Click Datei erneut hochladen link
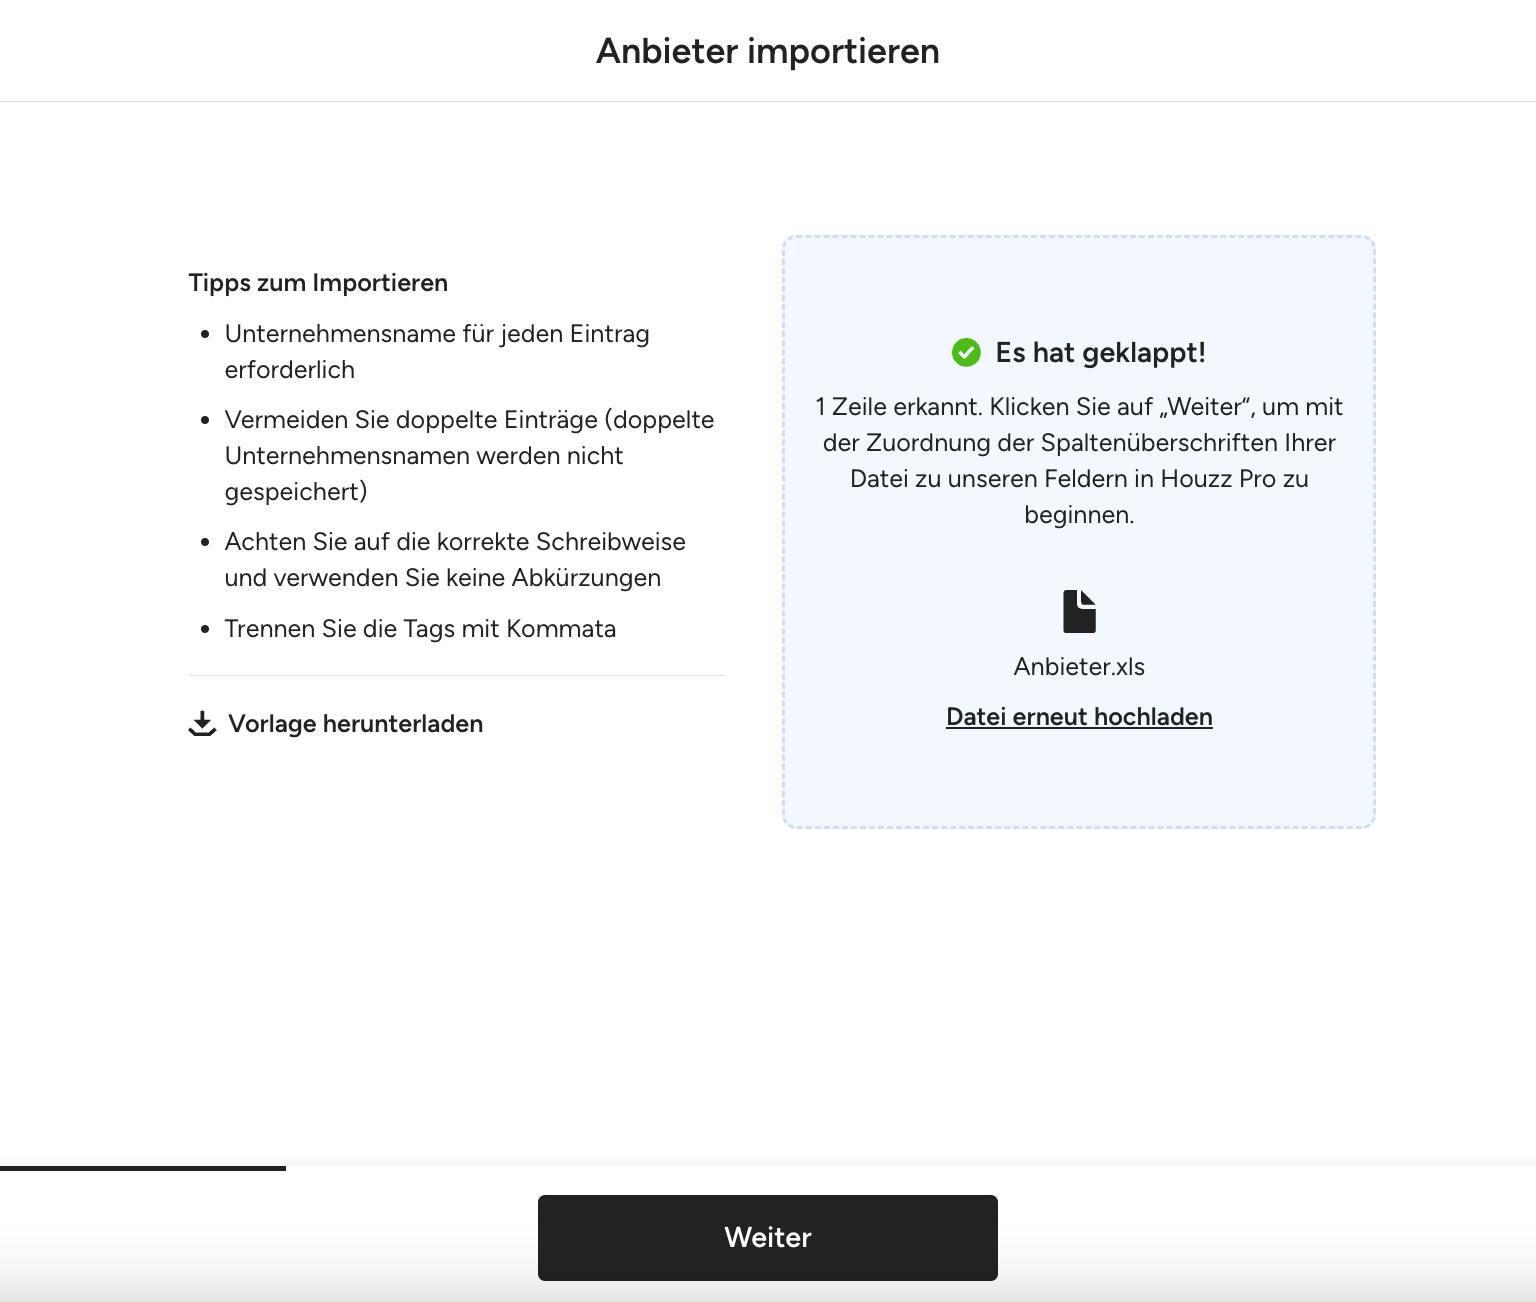The height and width of the screenshot is (1302, 1536). pos(1079,717)
